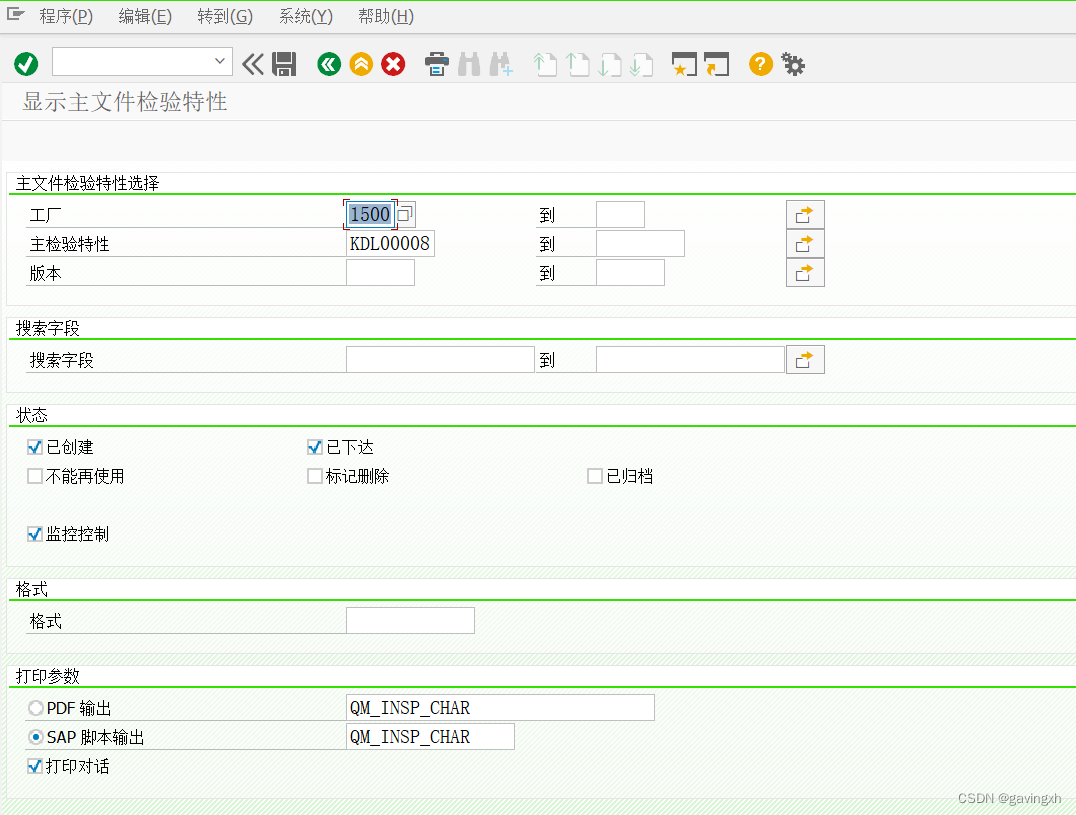Image resolution: width=1076 pixels, height=815 pixels.
Task: Open multiple selection for the 主检验特性 row
Action: point(805,244)
